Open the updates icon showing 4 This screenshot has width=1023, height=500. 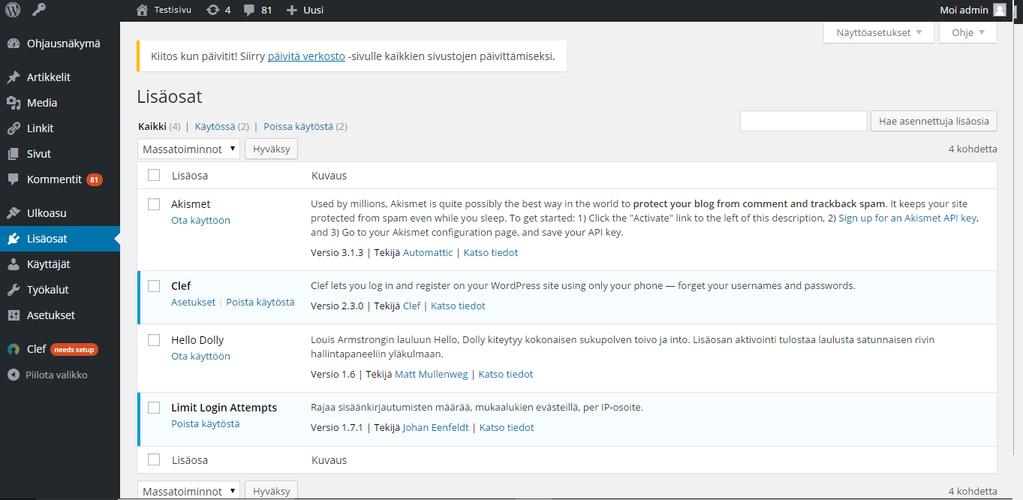(218, 10)
